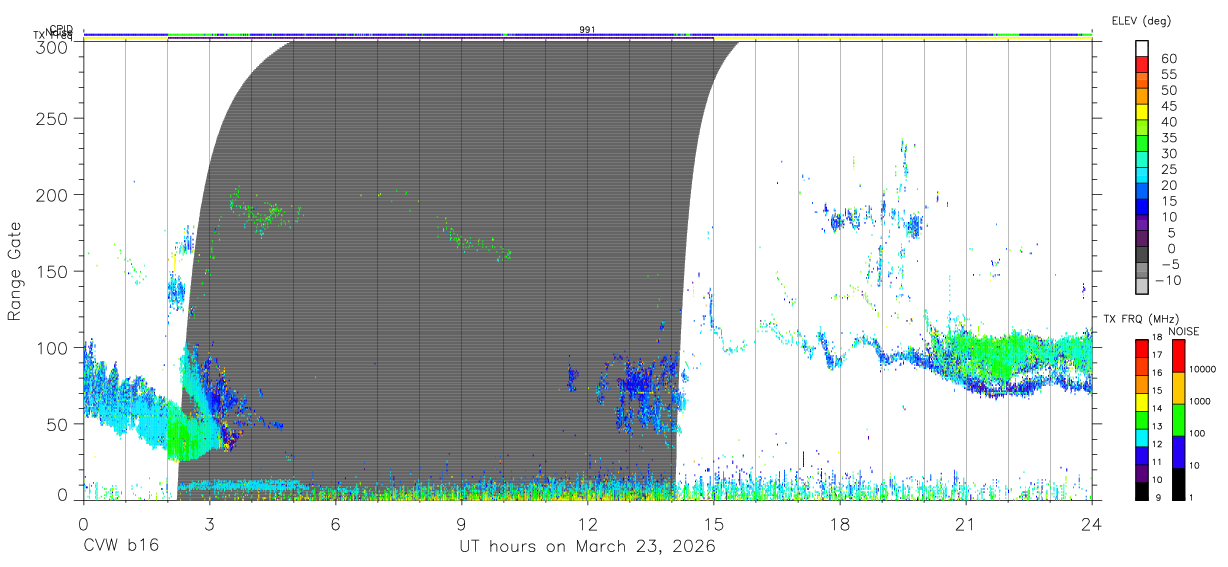The image size is (1228, 567).
Task: Pick the light gray bottom ELEV swatch
Action: click(1143, 285)
